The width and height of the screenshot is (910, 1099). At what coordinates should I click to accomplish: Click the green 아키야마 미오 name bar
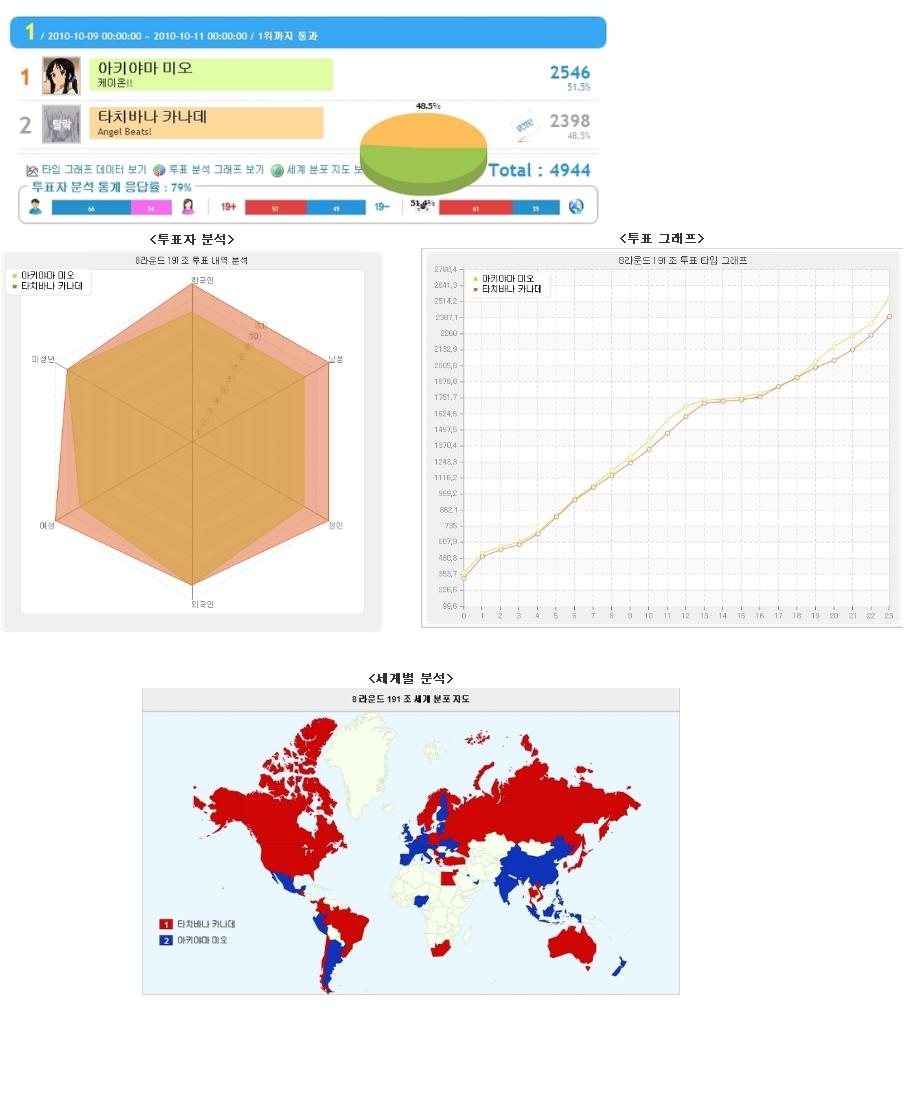point(211,74)
